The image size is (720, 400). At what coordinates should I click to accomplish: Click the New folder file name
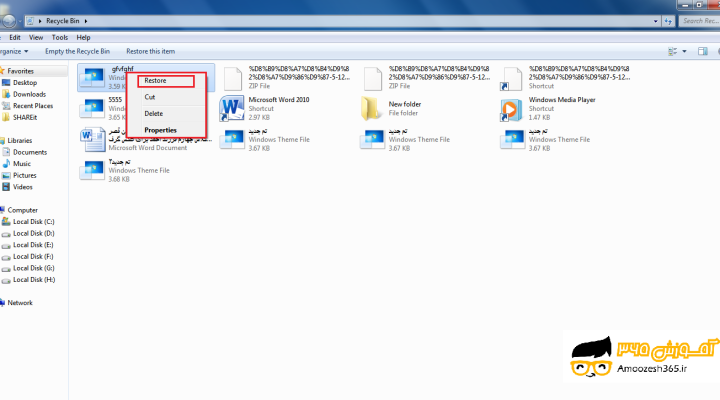[405, 104]
